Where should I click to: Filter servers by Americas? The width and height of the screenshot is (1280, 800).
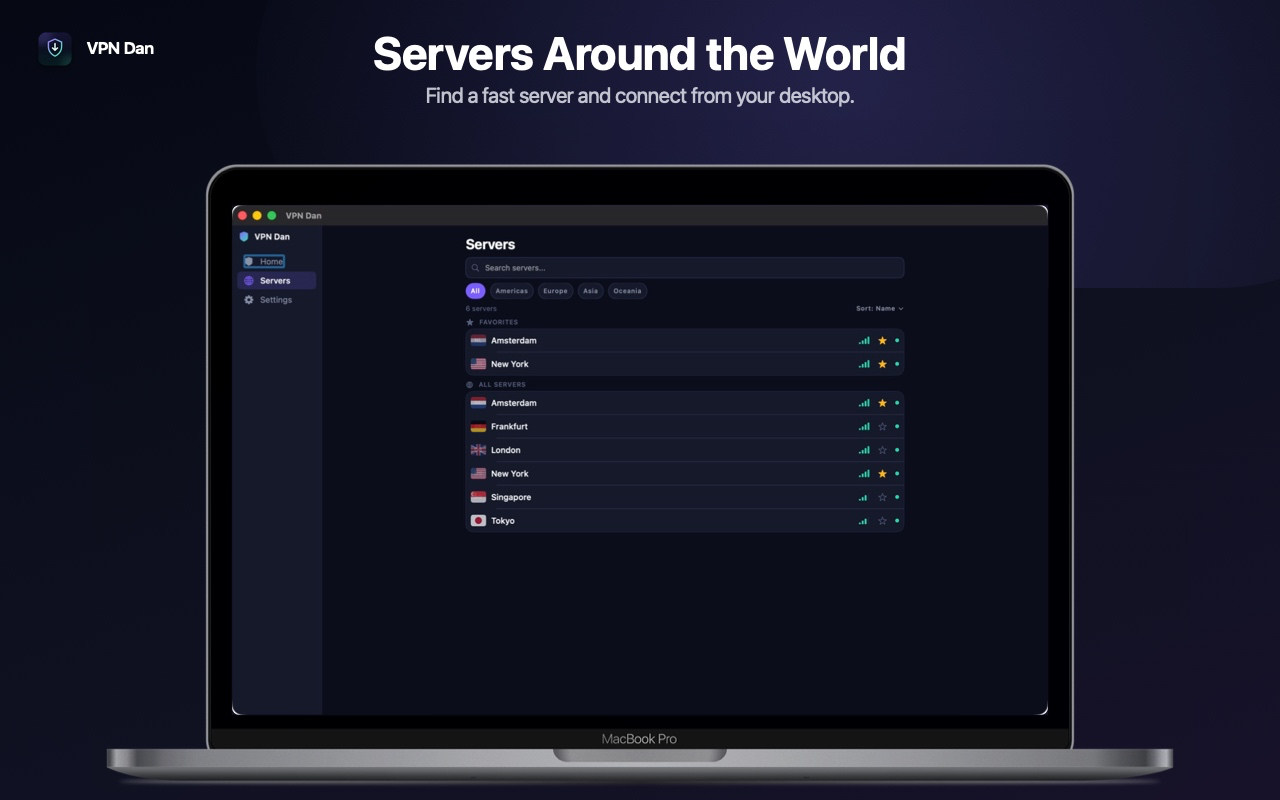512,291
